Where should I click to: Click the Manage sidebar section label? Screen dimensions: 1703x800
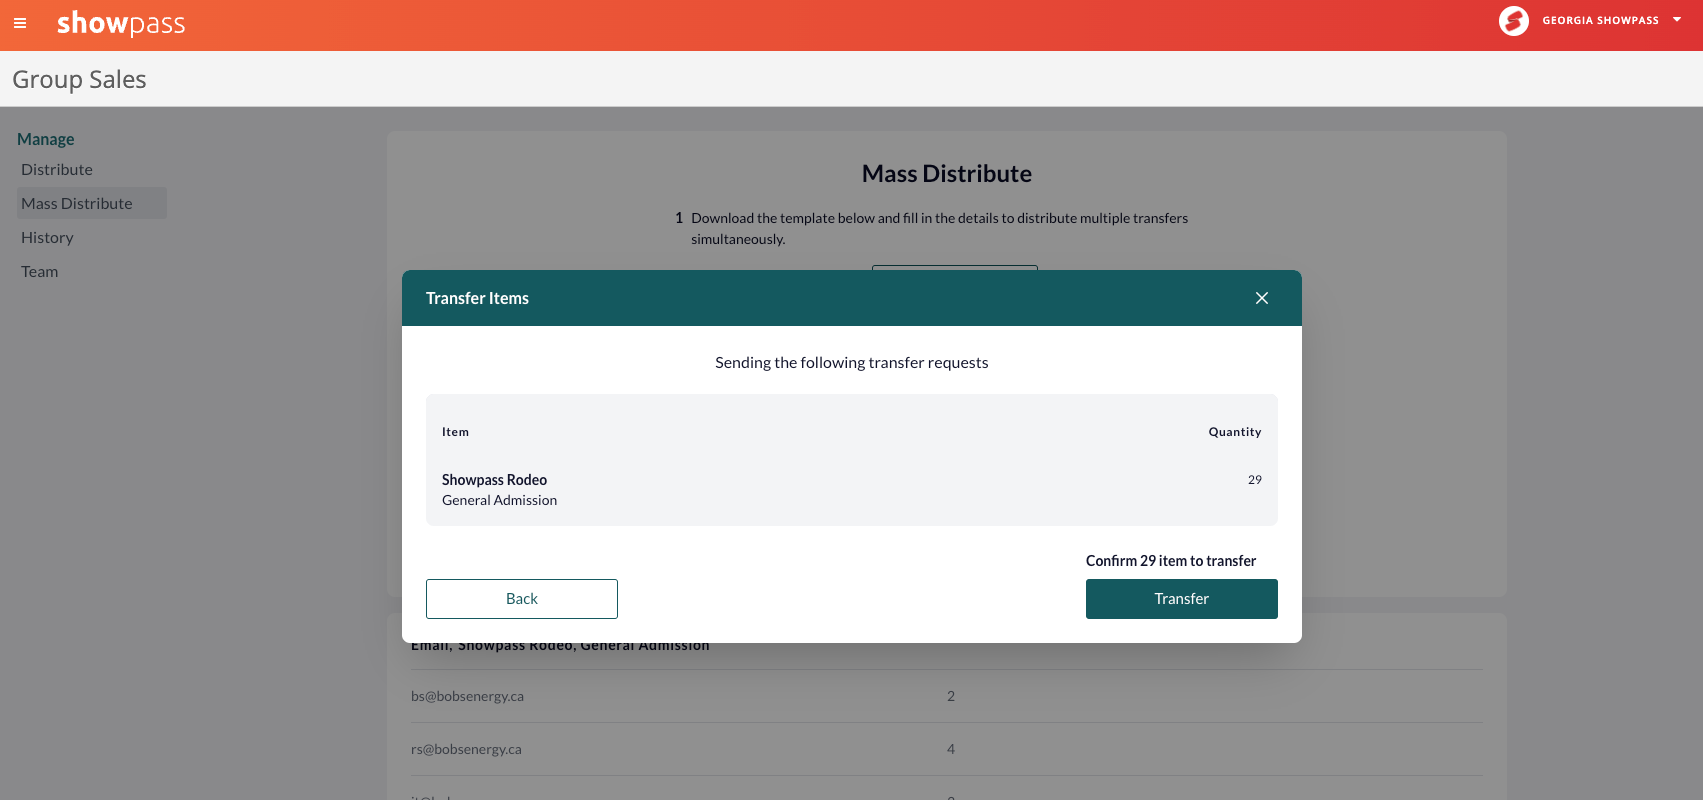(x=46, y=139)
